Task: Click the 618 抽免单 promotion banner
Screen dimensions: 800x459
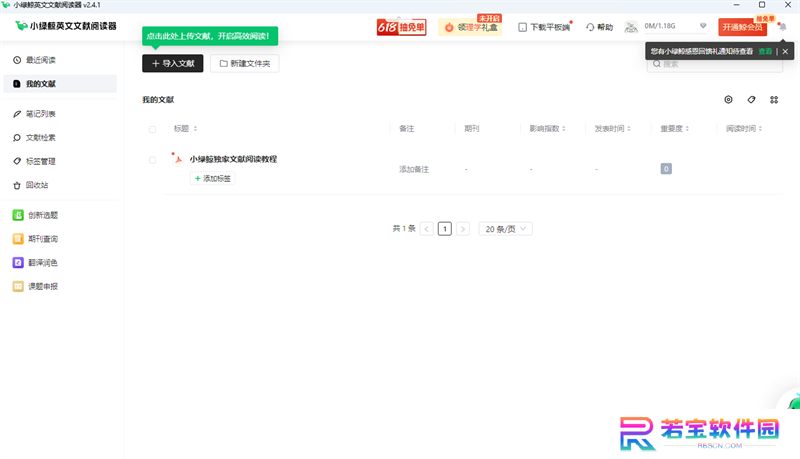Action: [x=402, y=27]
